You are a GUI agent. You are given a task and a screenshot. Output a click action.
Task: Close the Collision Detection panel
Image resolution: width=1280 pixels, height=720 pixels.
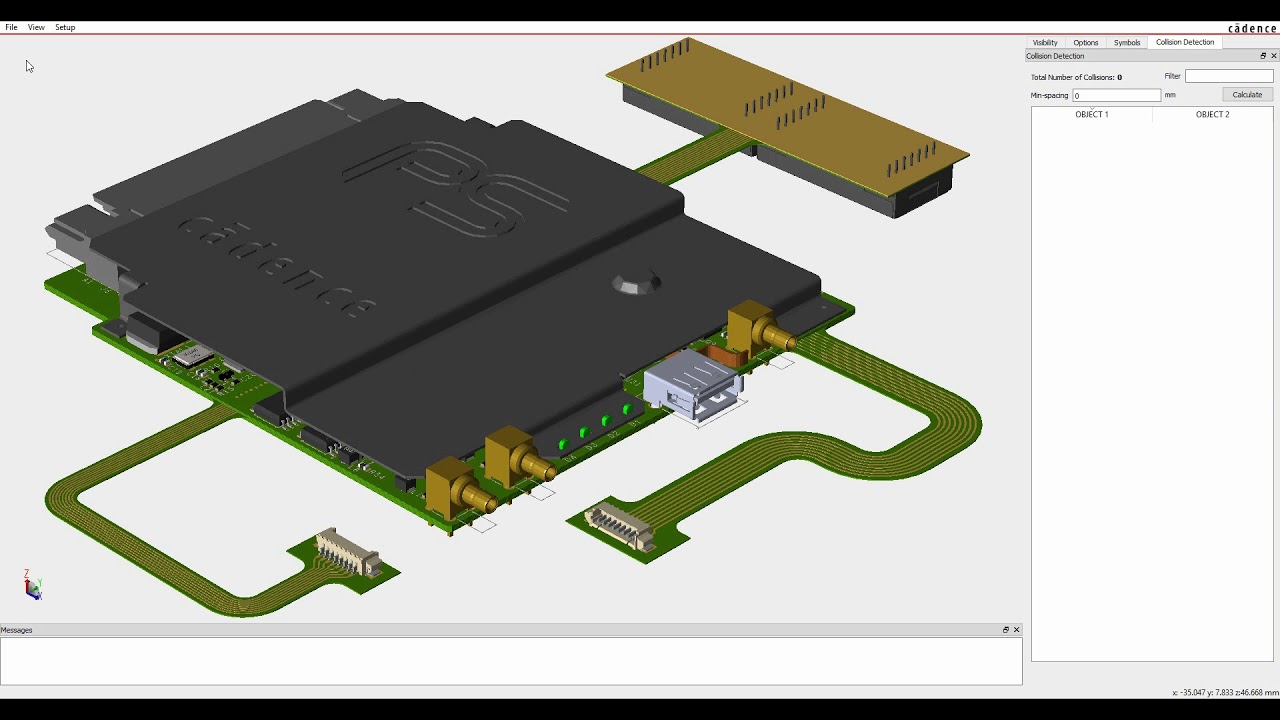pos(1273,56)
